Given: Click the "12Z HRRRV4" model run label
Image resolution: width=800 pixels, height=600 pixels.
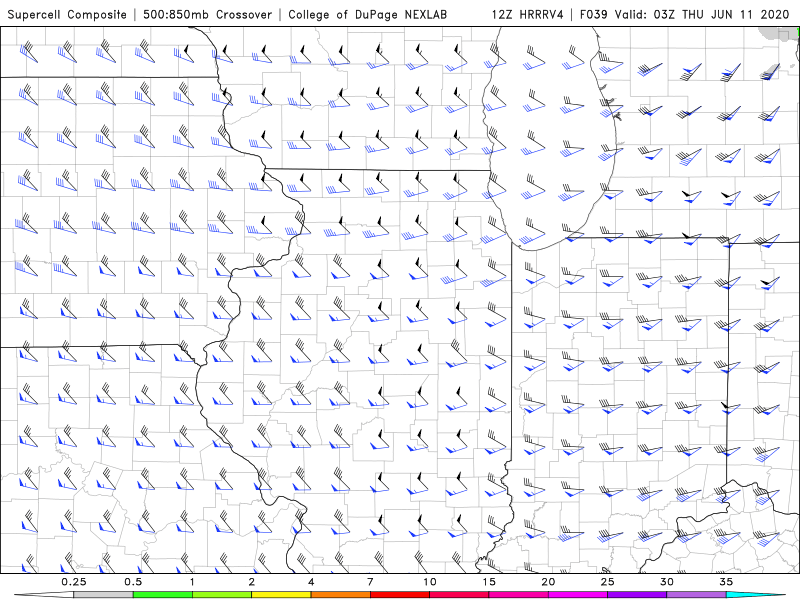Looking at the screenshot, I should [x=528, y=14].
